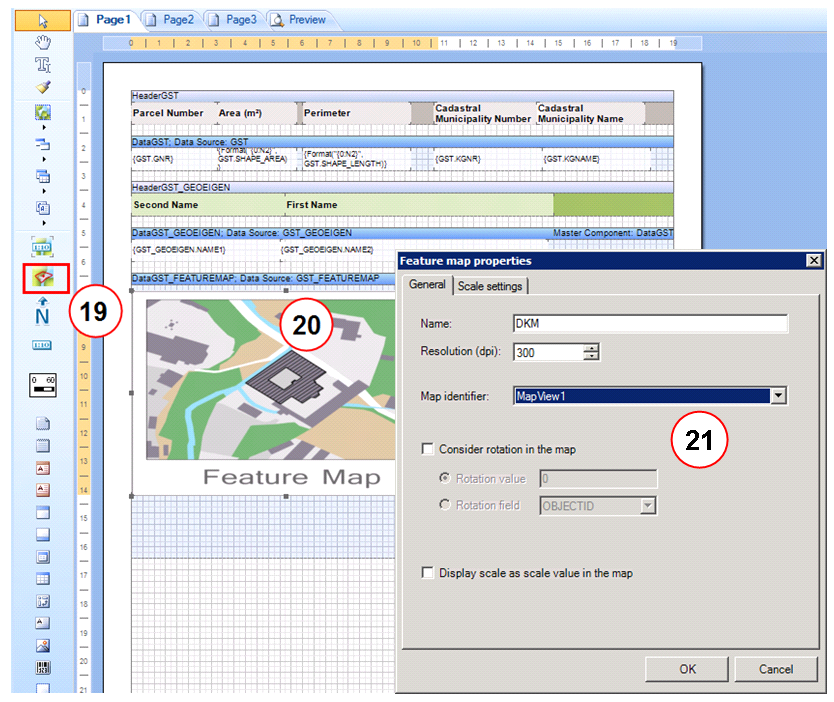The width and height of the screenshot is (834, 702).
Task: Confirm with the OK button
Action: pyautogui.click(x=686, y=669)
